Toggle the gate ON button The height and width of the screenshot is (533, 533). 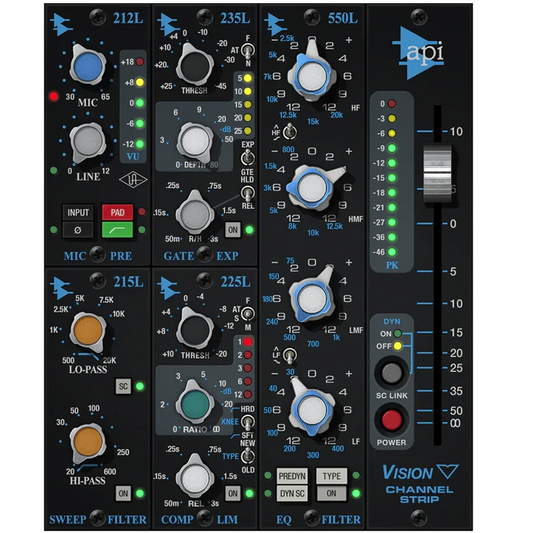233,230
